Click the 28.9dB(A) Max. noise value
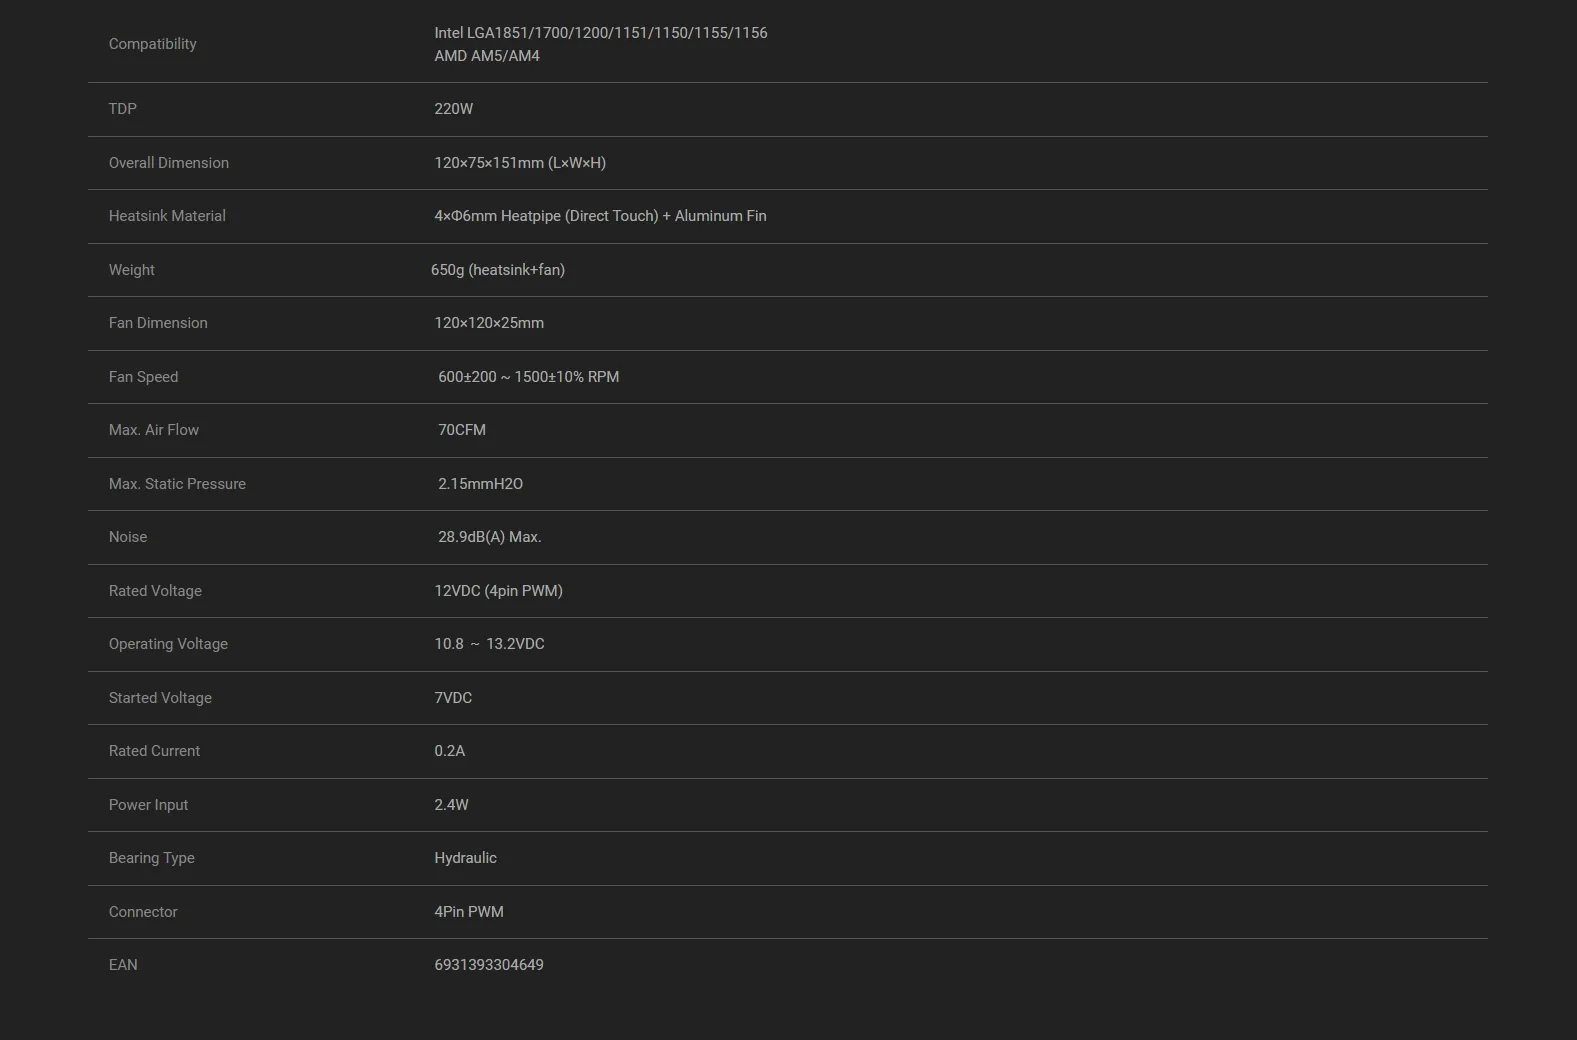The image size is (1577, 1040). click(489, 537)
